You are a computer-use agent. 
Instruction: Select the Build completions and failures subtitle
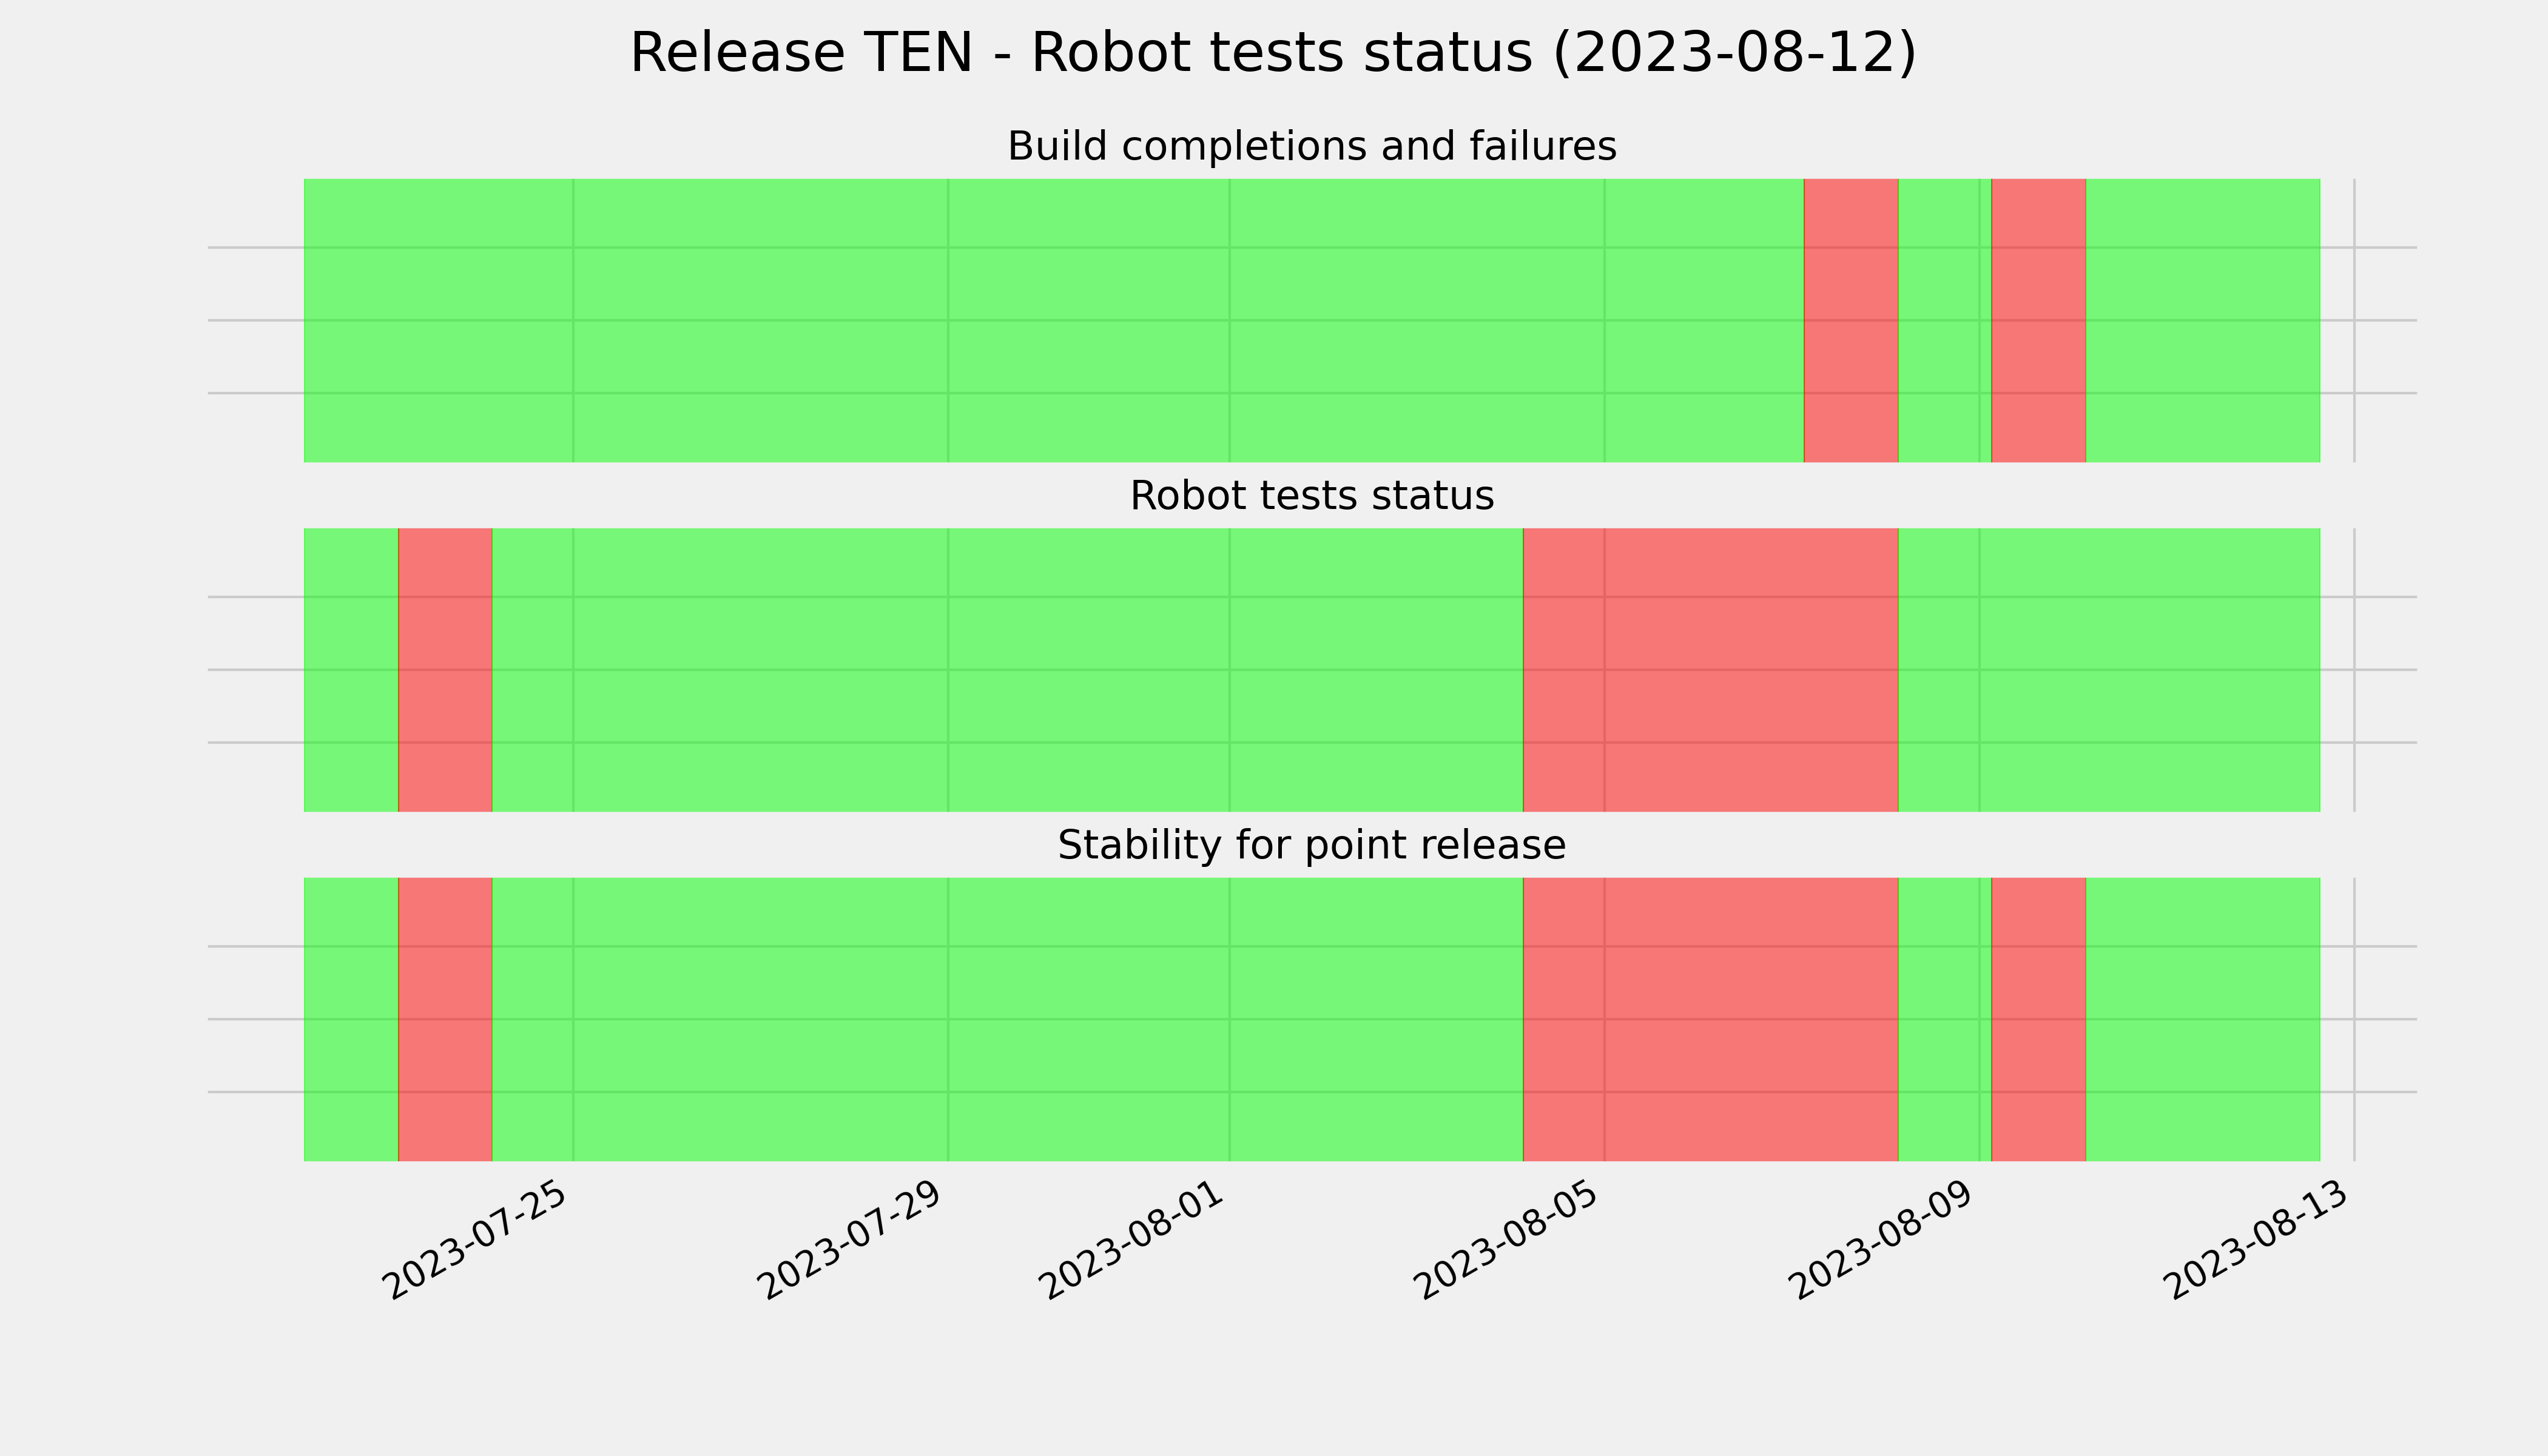(x=1311, y=147)
